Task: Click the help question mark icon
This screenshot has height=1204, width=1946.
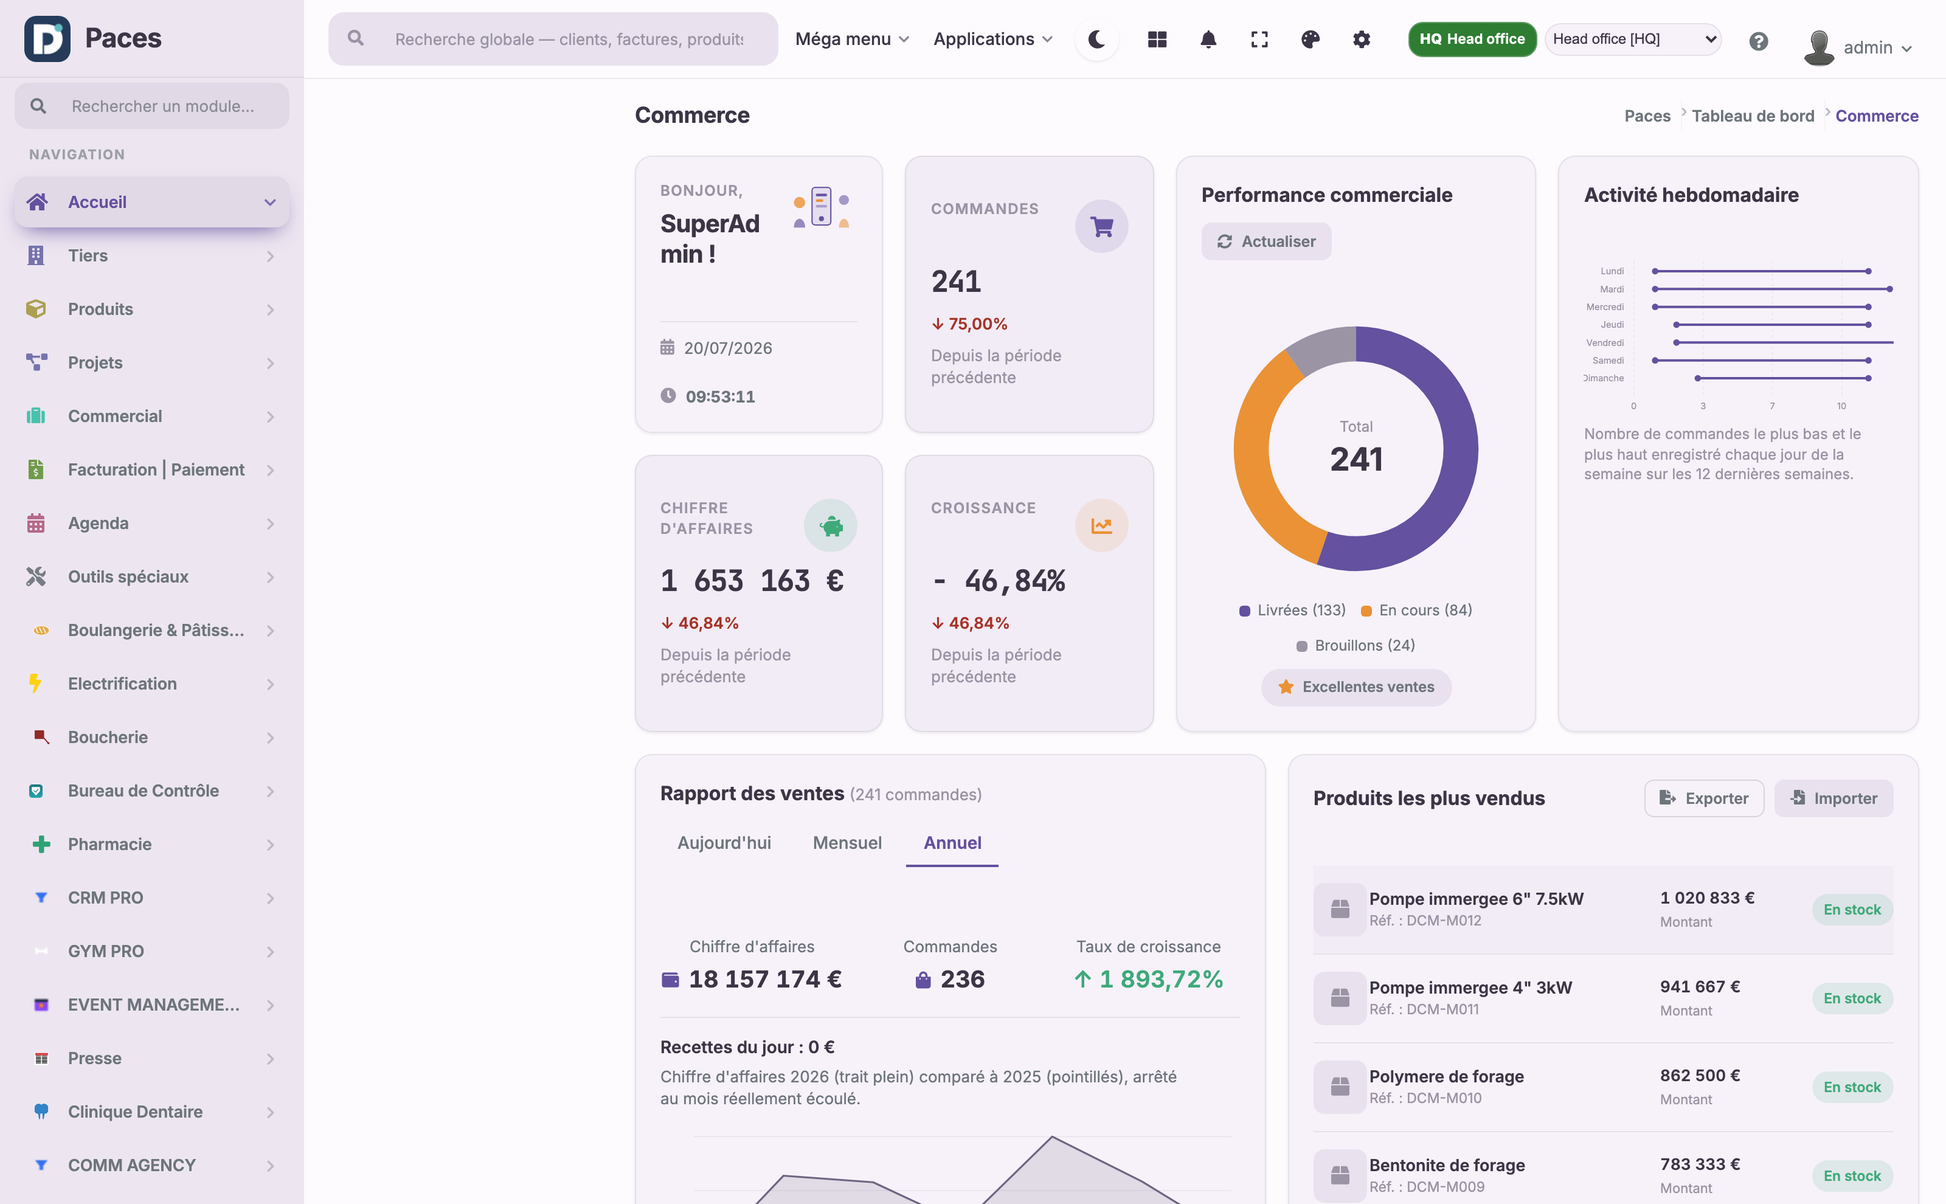Action: (1758, 41)
